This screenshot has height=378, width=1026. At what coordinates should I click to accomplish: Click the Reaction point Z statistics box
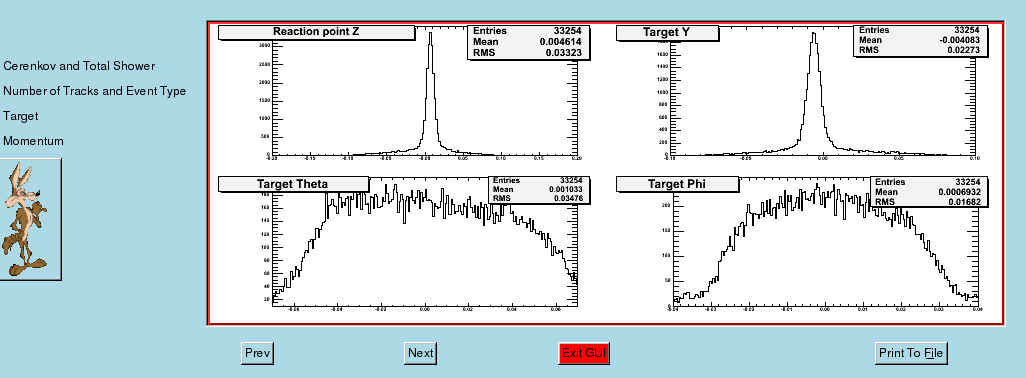coord(529,42)
